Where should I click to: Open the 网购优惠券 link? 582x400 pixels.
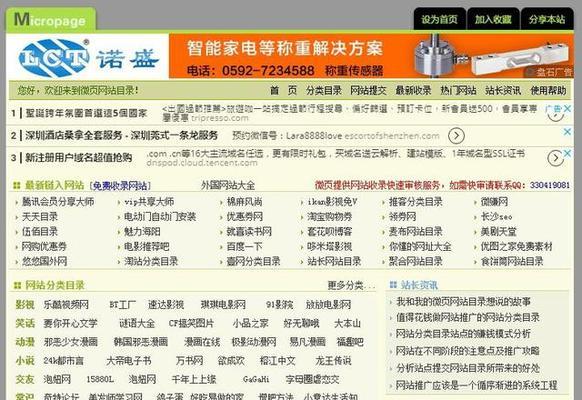click(x=44, y=246)
